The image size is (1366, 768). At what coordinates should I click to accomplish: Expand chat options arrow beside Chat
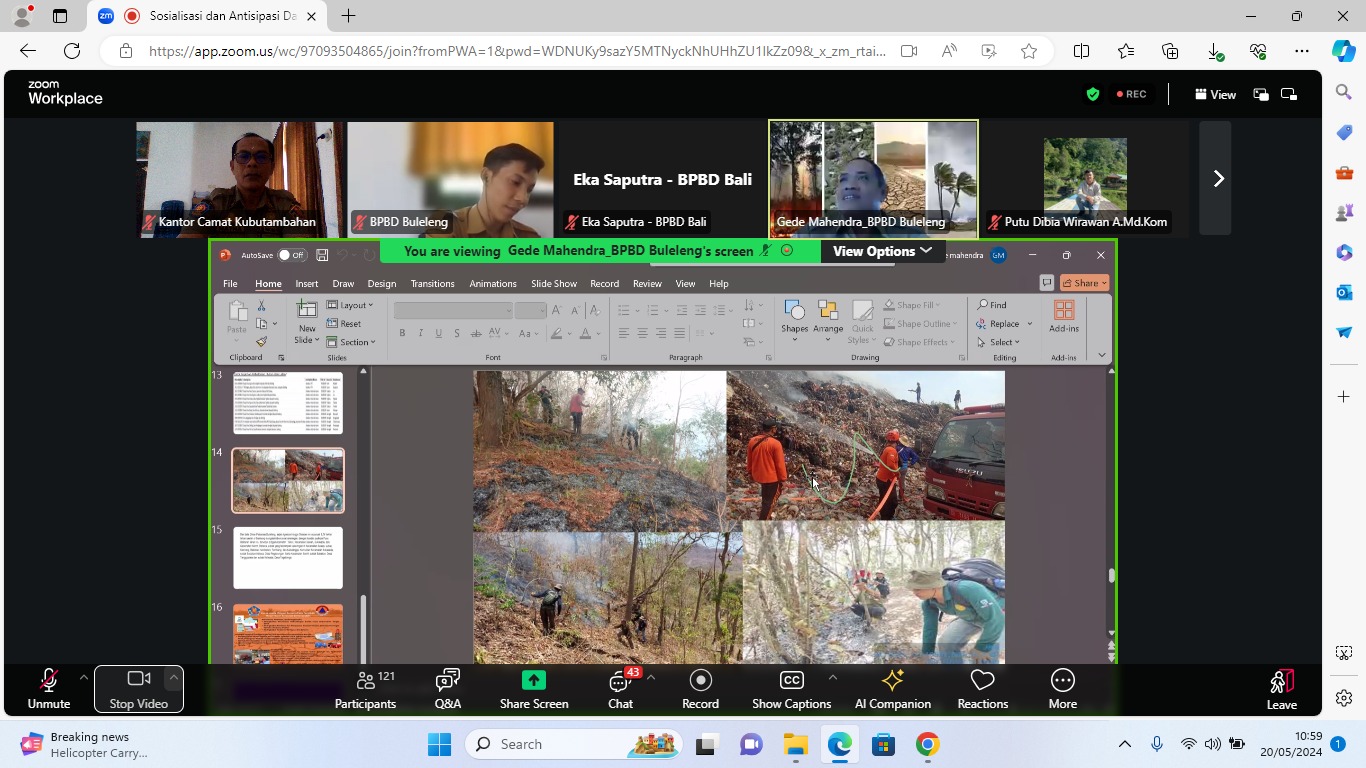tap(651, 677)
